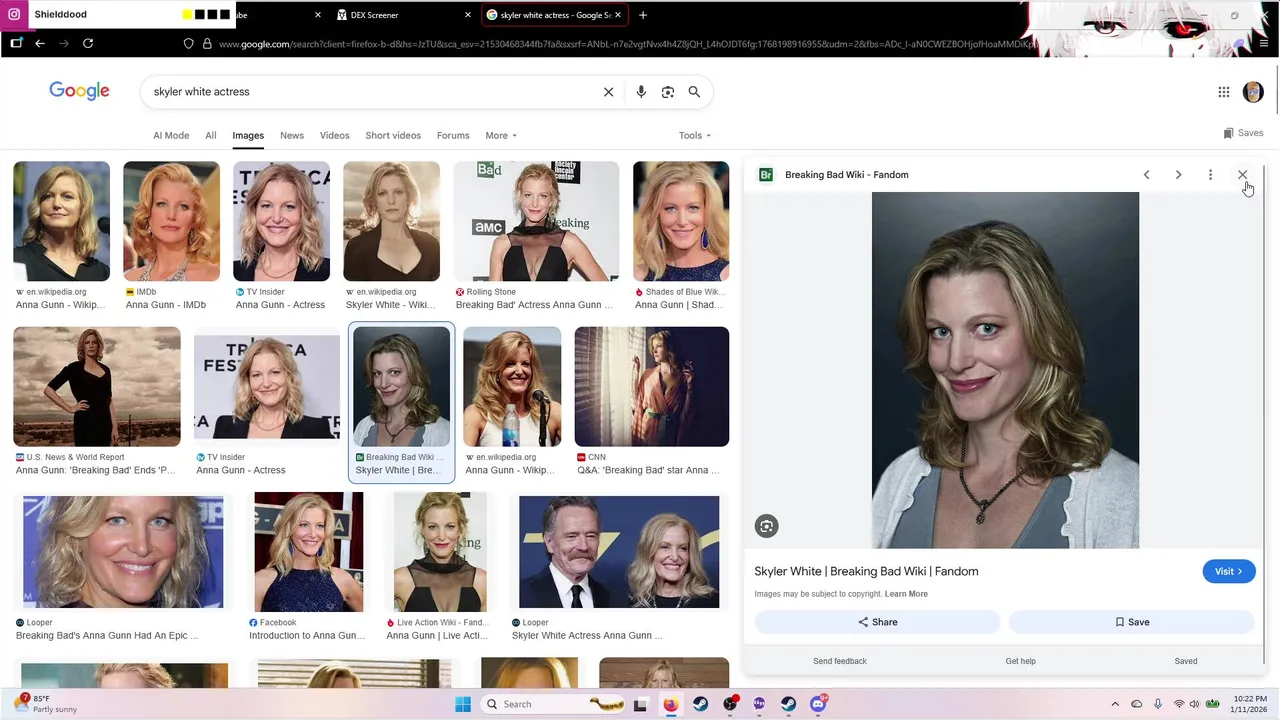Open the Firefox hamburger menu

point(1264,43)
